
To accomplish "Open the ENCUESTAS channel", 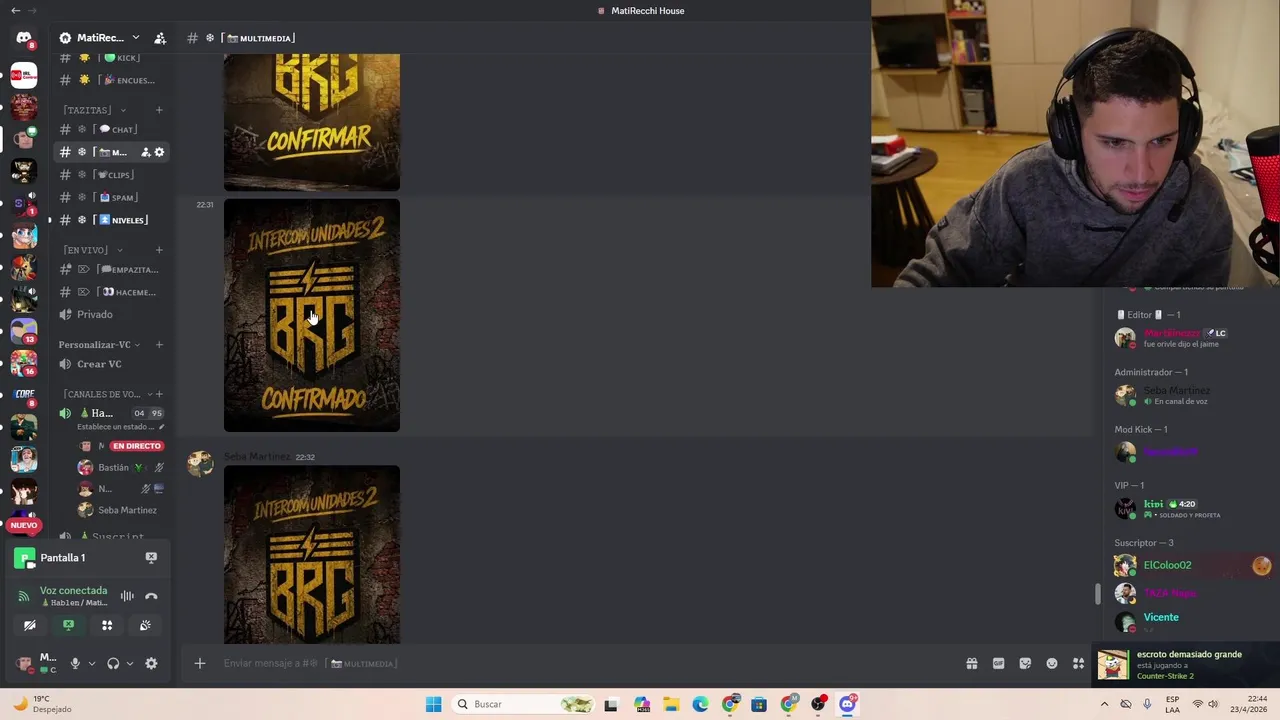I will (110, 80).
